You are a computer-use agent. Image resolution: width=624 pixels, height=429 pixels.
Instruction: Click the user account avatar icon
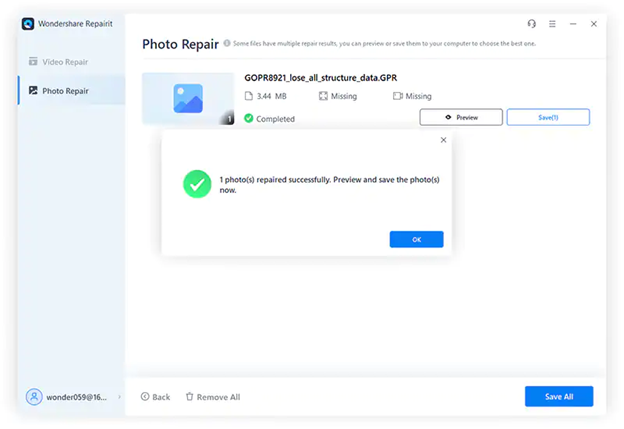(x=34, y=397)
